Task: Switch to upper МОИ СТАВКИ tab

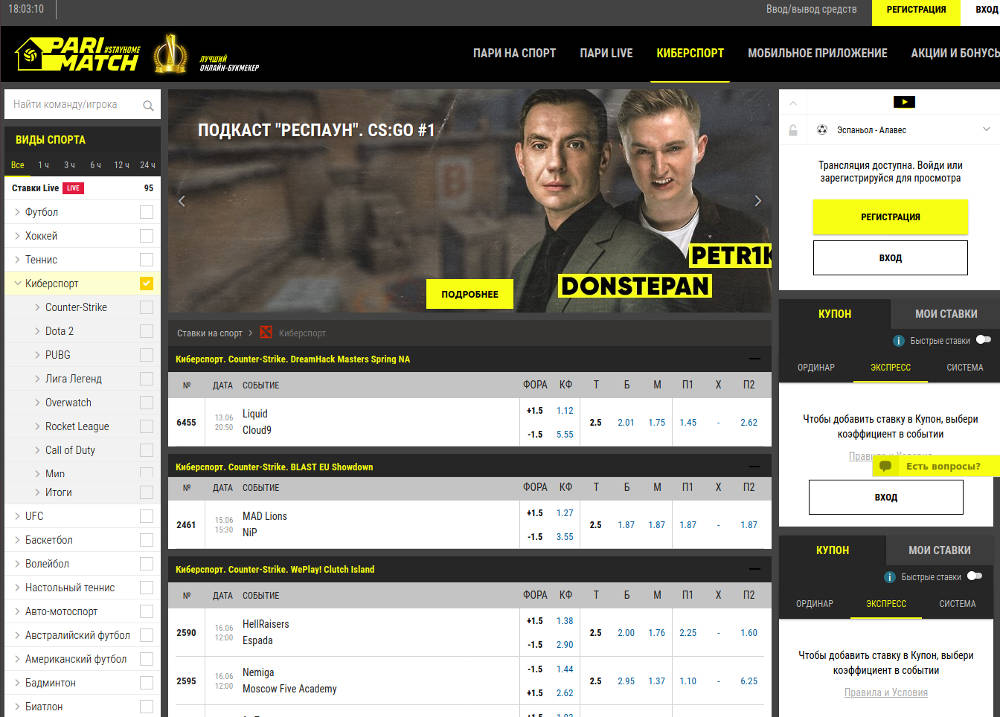Action: pos(946,314)
